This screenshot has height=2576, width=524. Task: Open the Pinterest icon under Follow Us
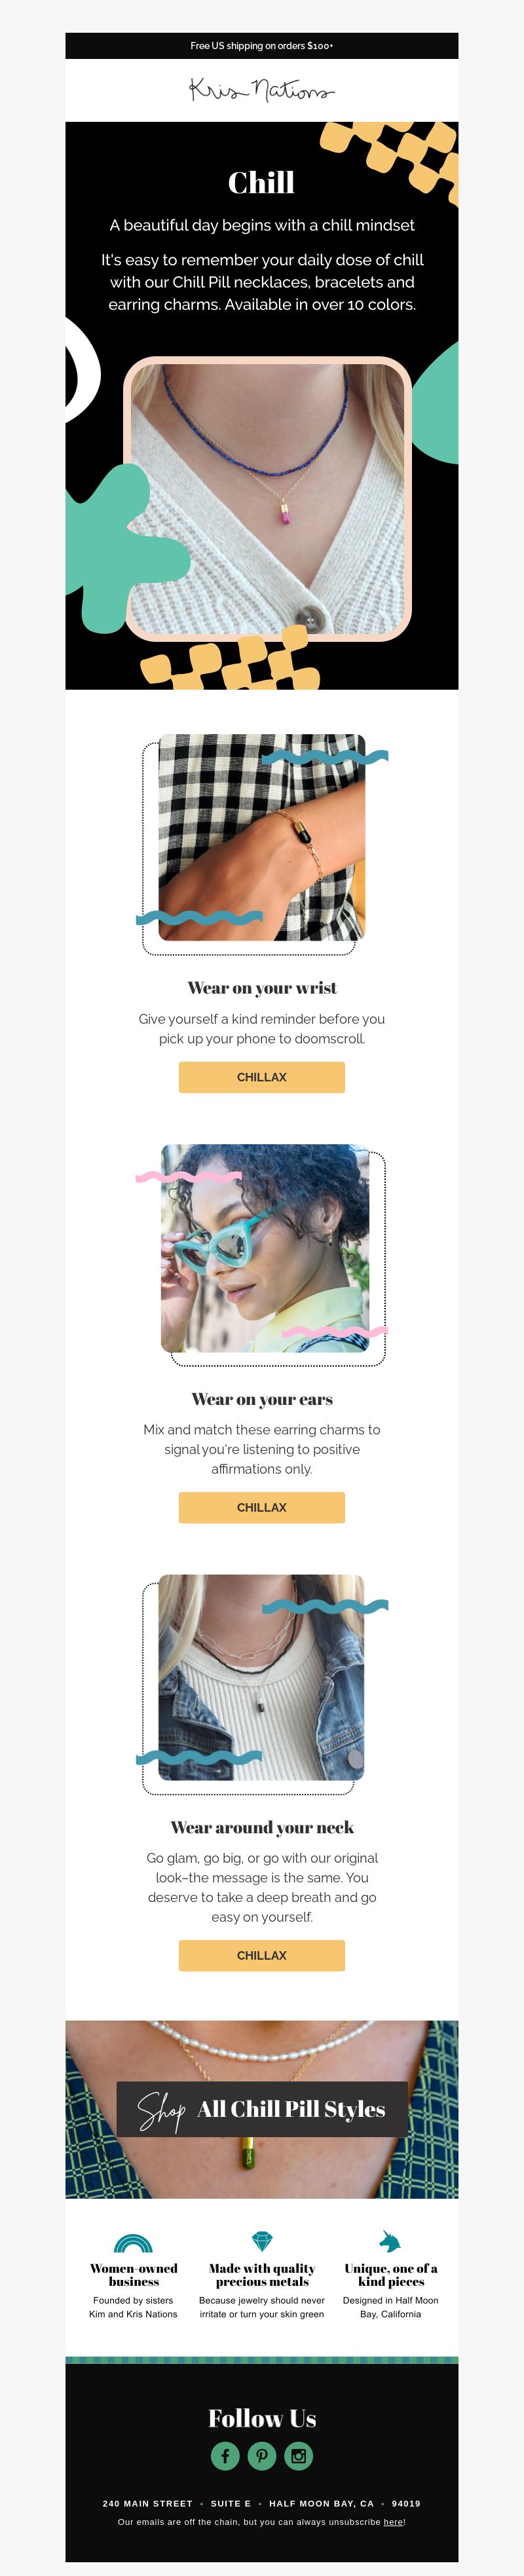click(262, 2455)
